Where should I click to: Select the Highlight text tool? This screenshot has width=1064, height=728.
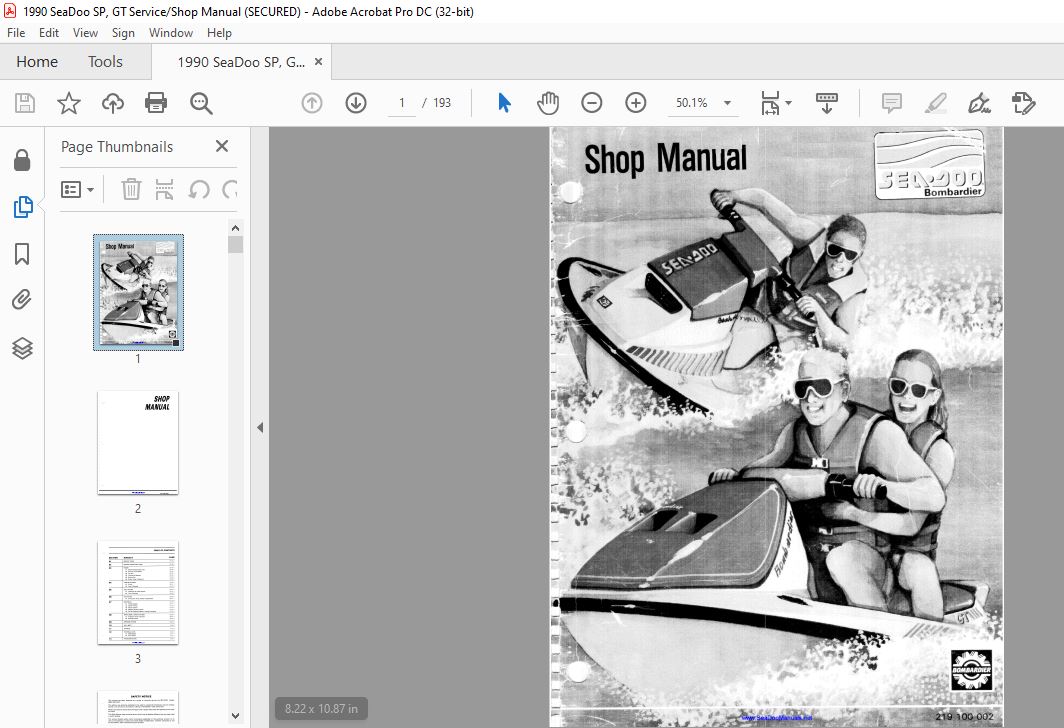coord(935,103)
